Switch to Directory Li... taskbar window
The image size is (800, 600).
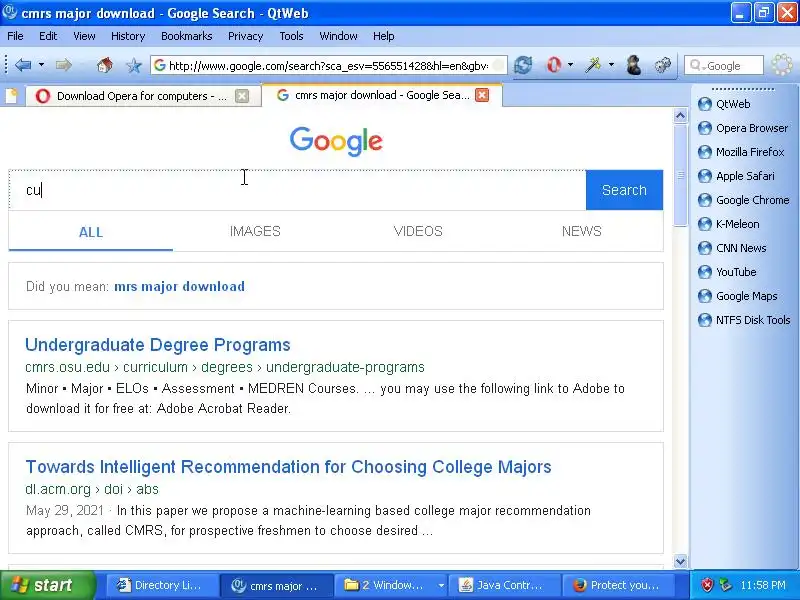click(162, 585)
